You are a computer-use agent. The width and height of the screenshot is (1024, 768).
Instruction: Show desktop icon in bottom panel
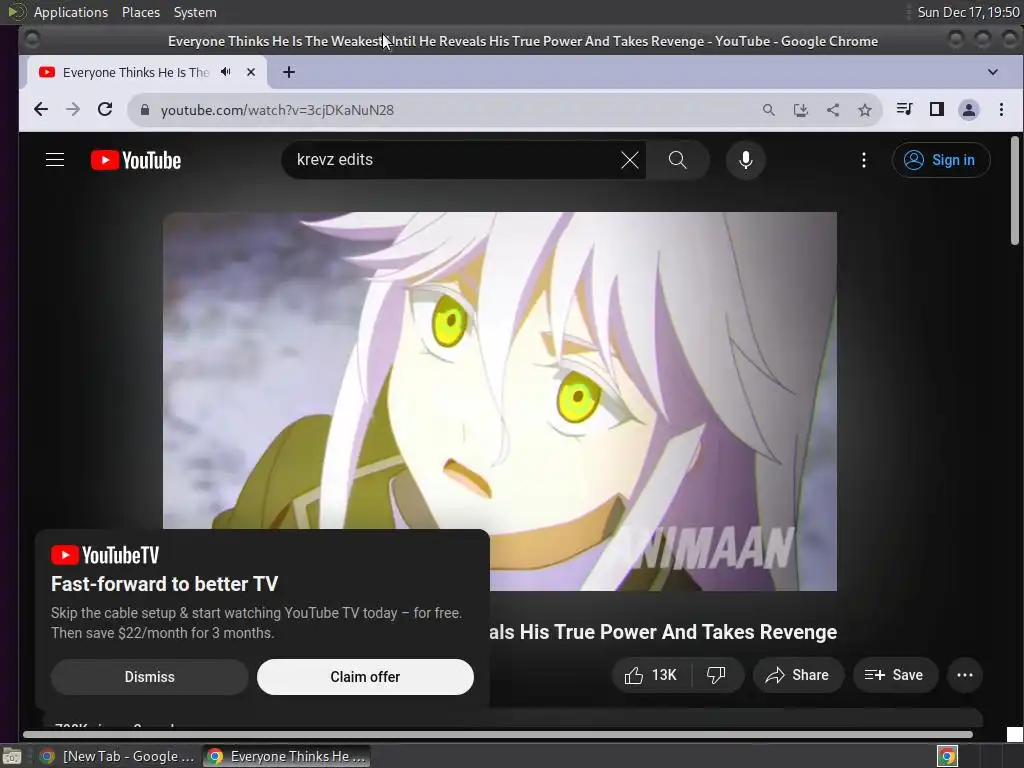[12, 756]
